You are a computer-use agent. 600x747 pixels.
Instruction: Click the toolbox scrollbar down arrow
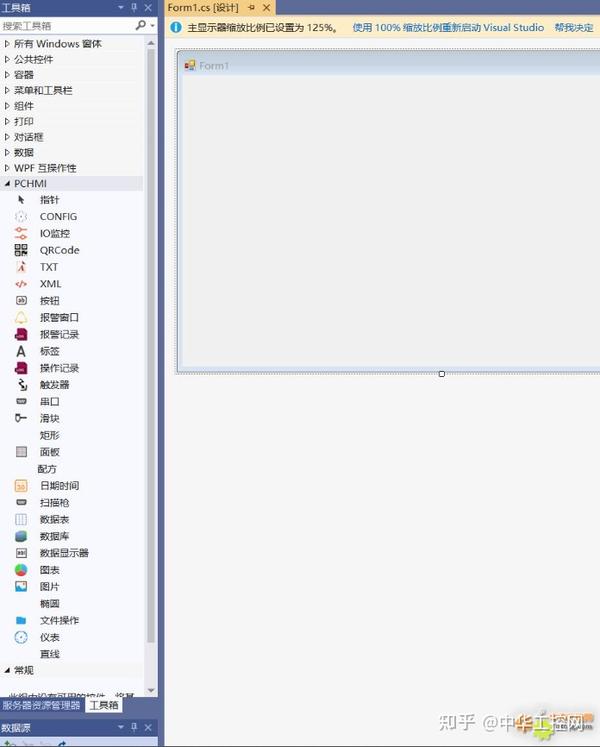click(x=151, y=690)
